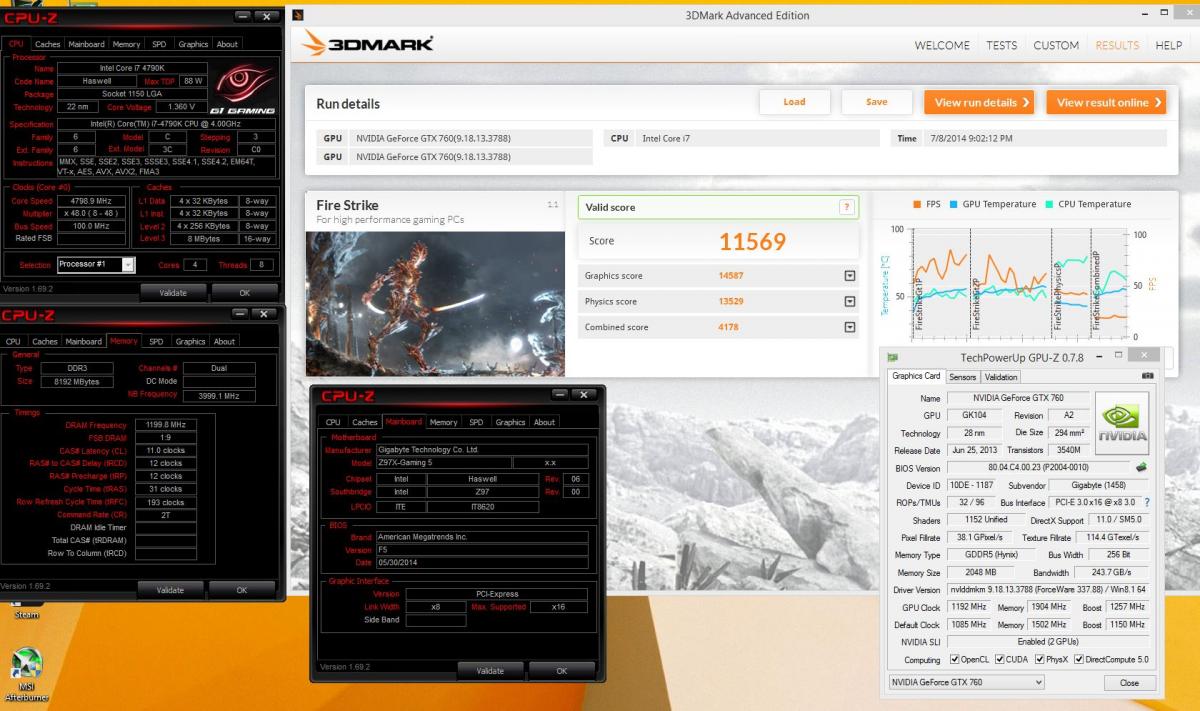Click the Physics score value 13529

[731, 301]
